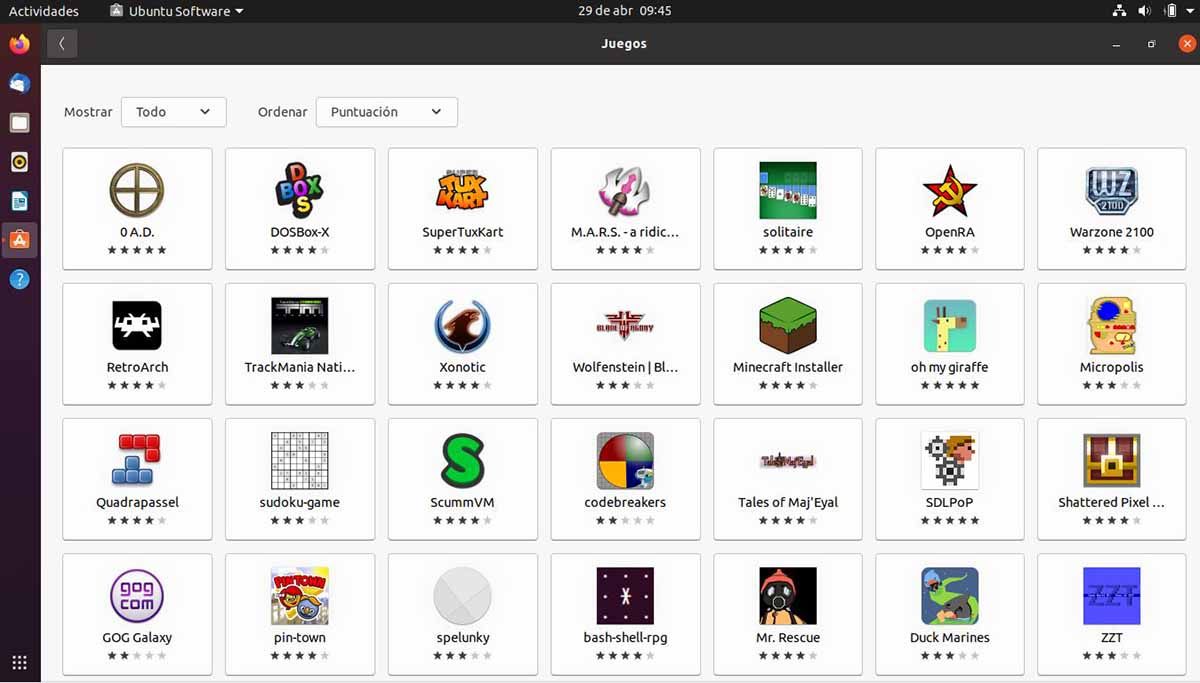This screenshot has width=1200, height=683.
Task: Open the Actividades overview
Action: point(44,11)
